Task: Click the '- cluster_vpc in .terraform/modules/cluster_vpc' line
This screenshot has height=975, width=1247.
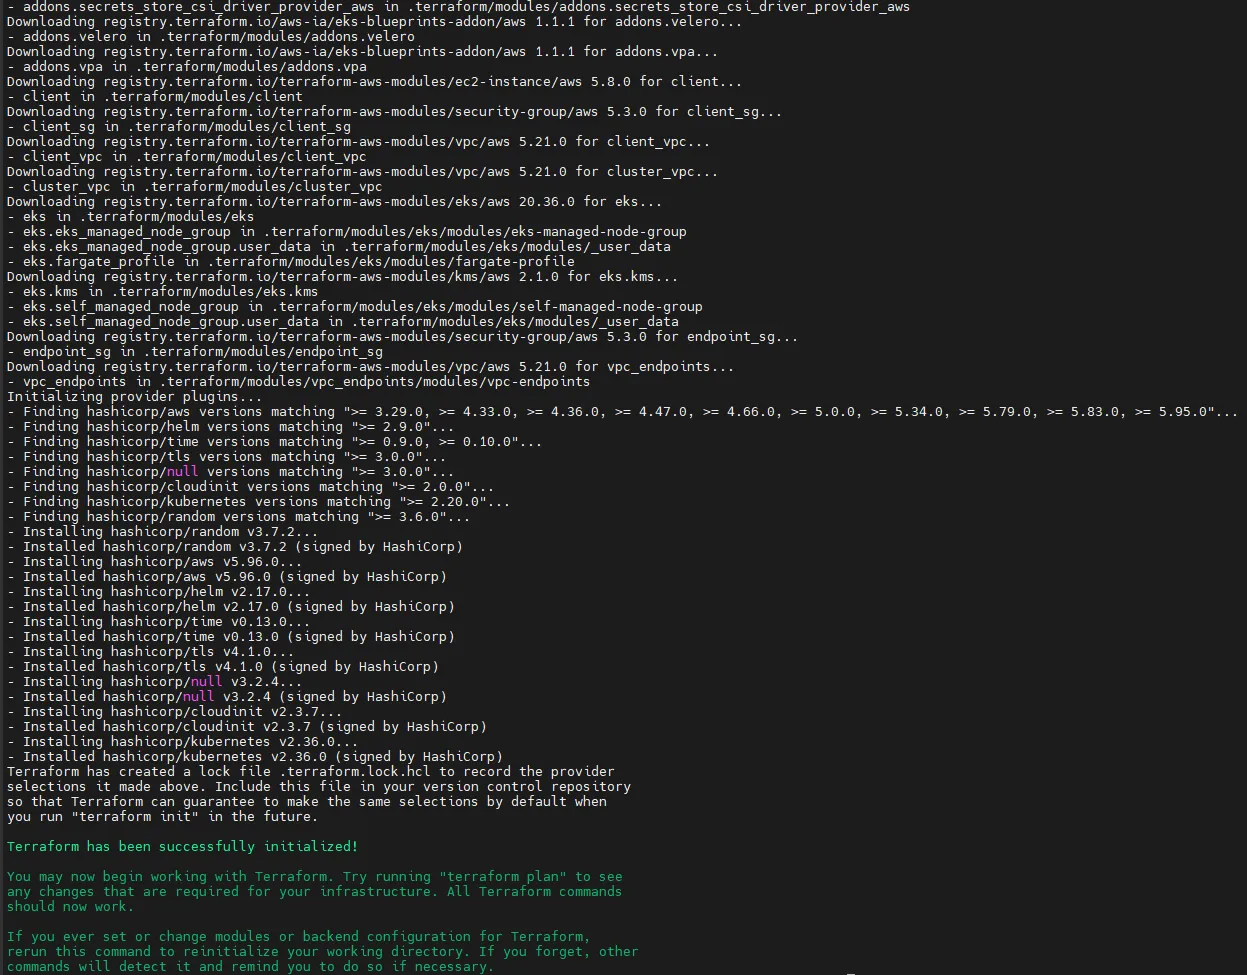Action: pos(195,187)
